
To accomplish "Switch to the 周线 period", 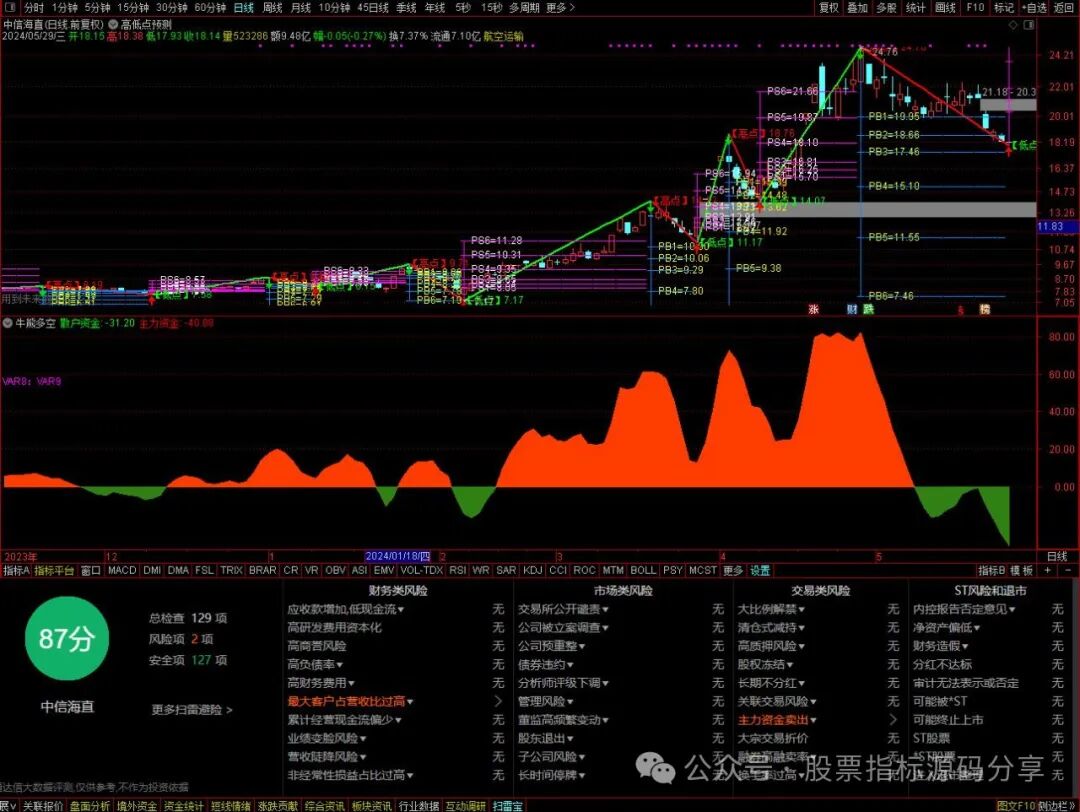I will [x=273, y=8].
